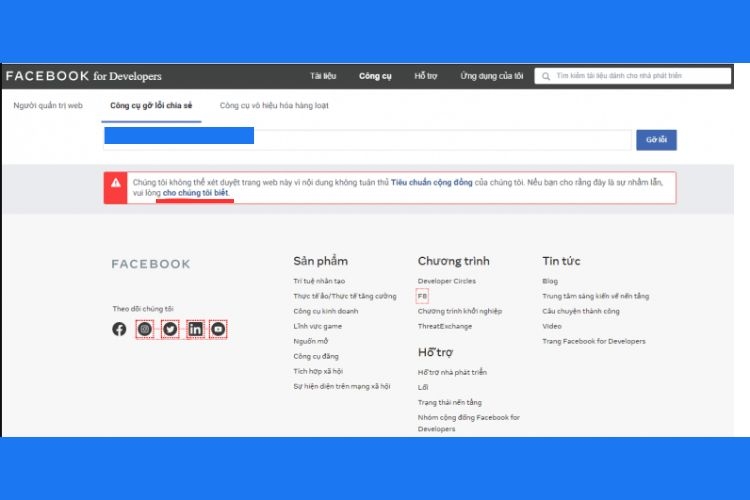
Task: Select Công cụ gỡ lỗi chia sẻ tab
Action: coord(151,105)
